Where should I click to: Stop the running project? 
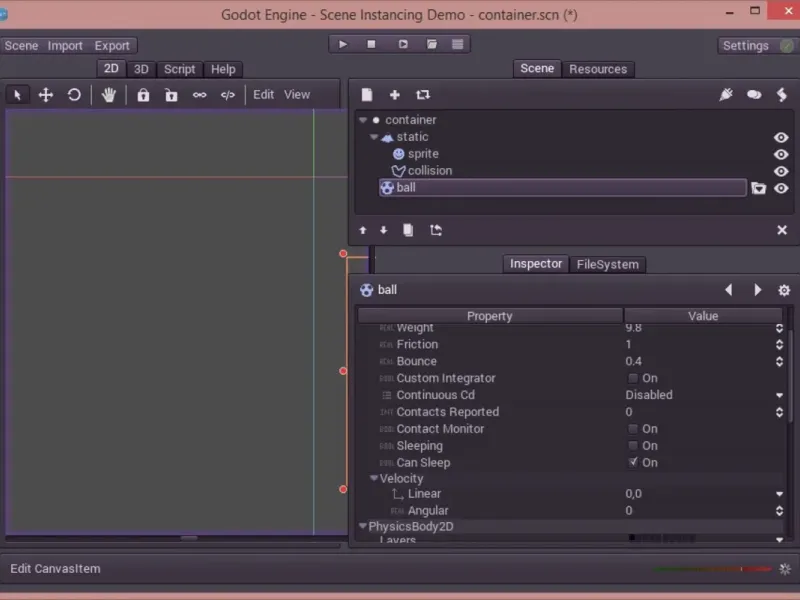[371, 44]
